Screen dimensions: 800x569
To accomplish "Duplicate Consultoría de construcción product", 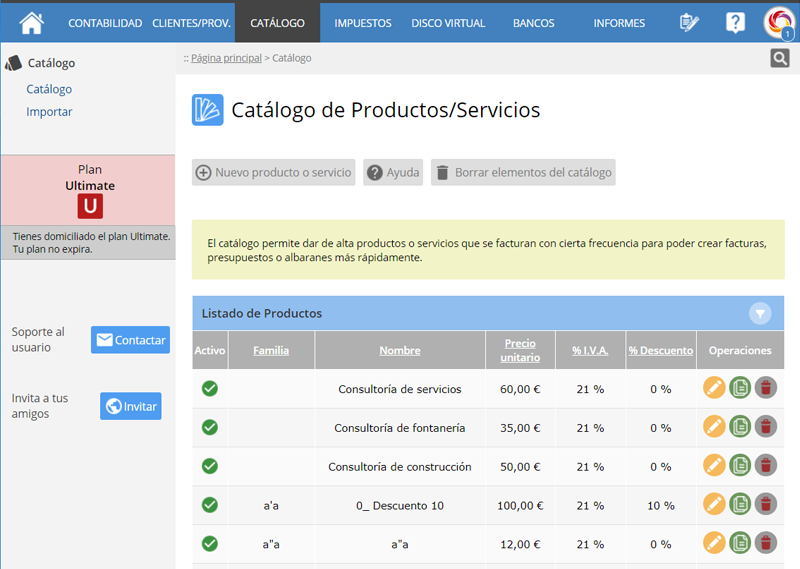I will pyautogui.click(x=740, y=465).
